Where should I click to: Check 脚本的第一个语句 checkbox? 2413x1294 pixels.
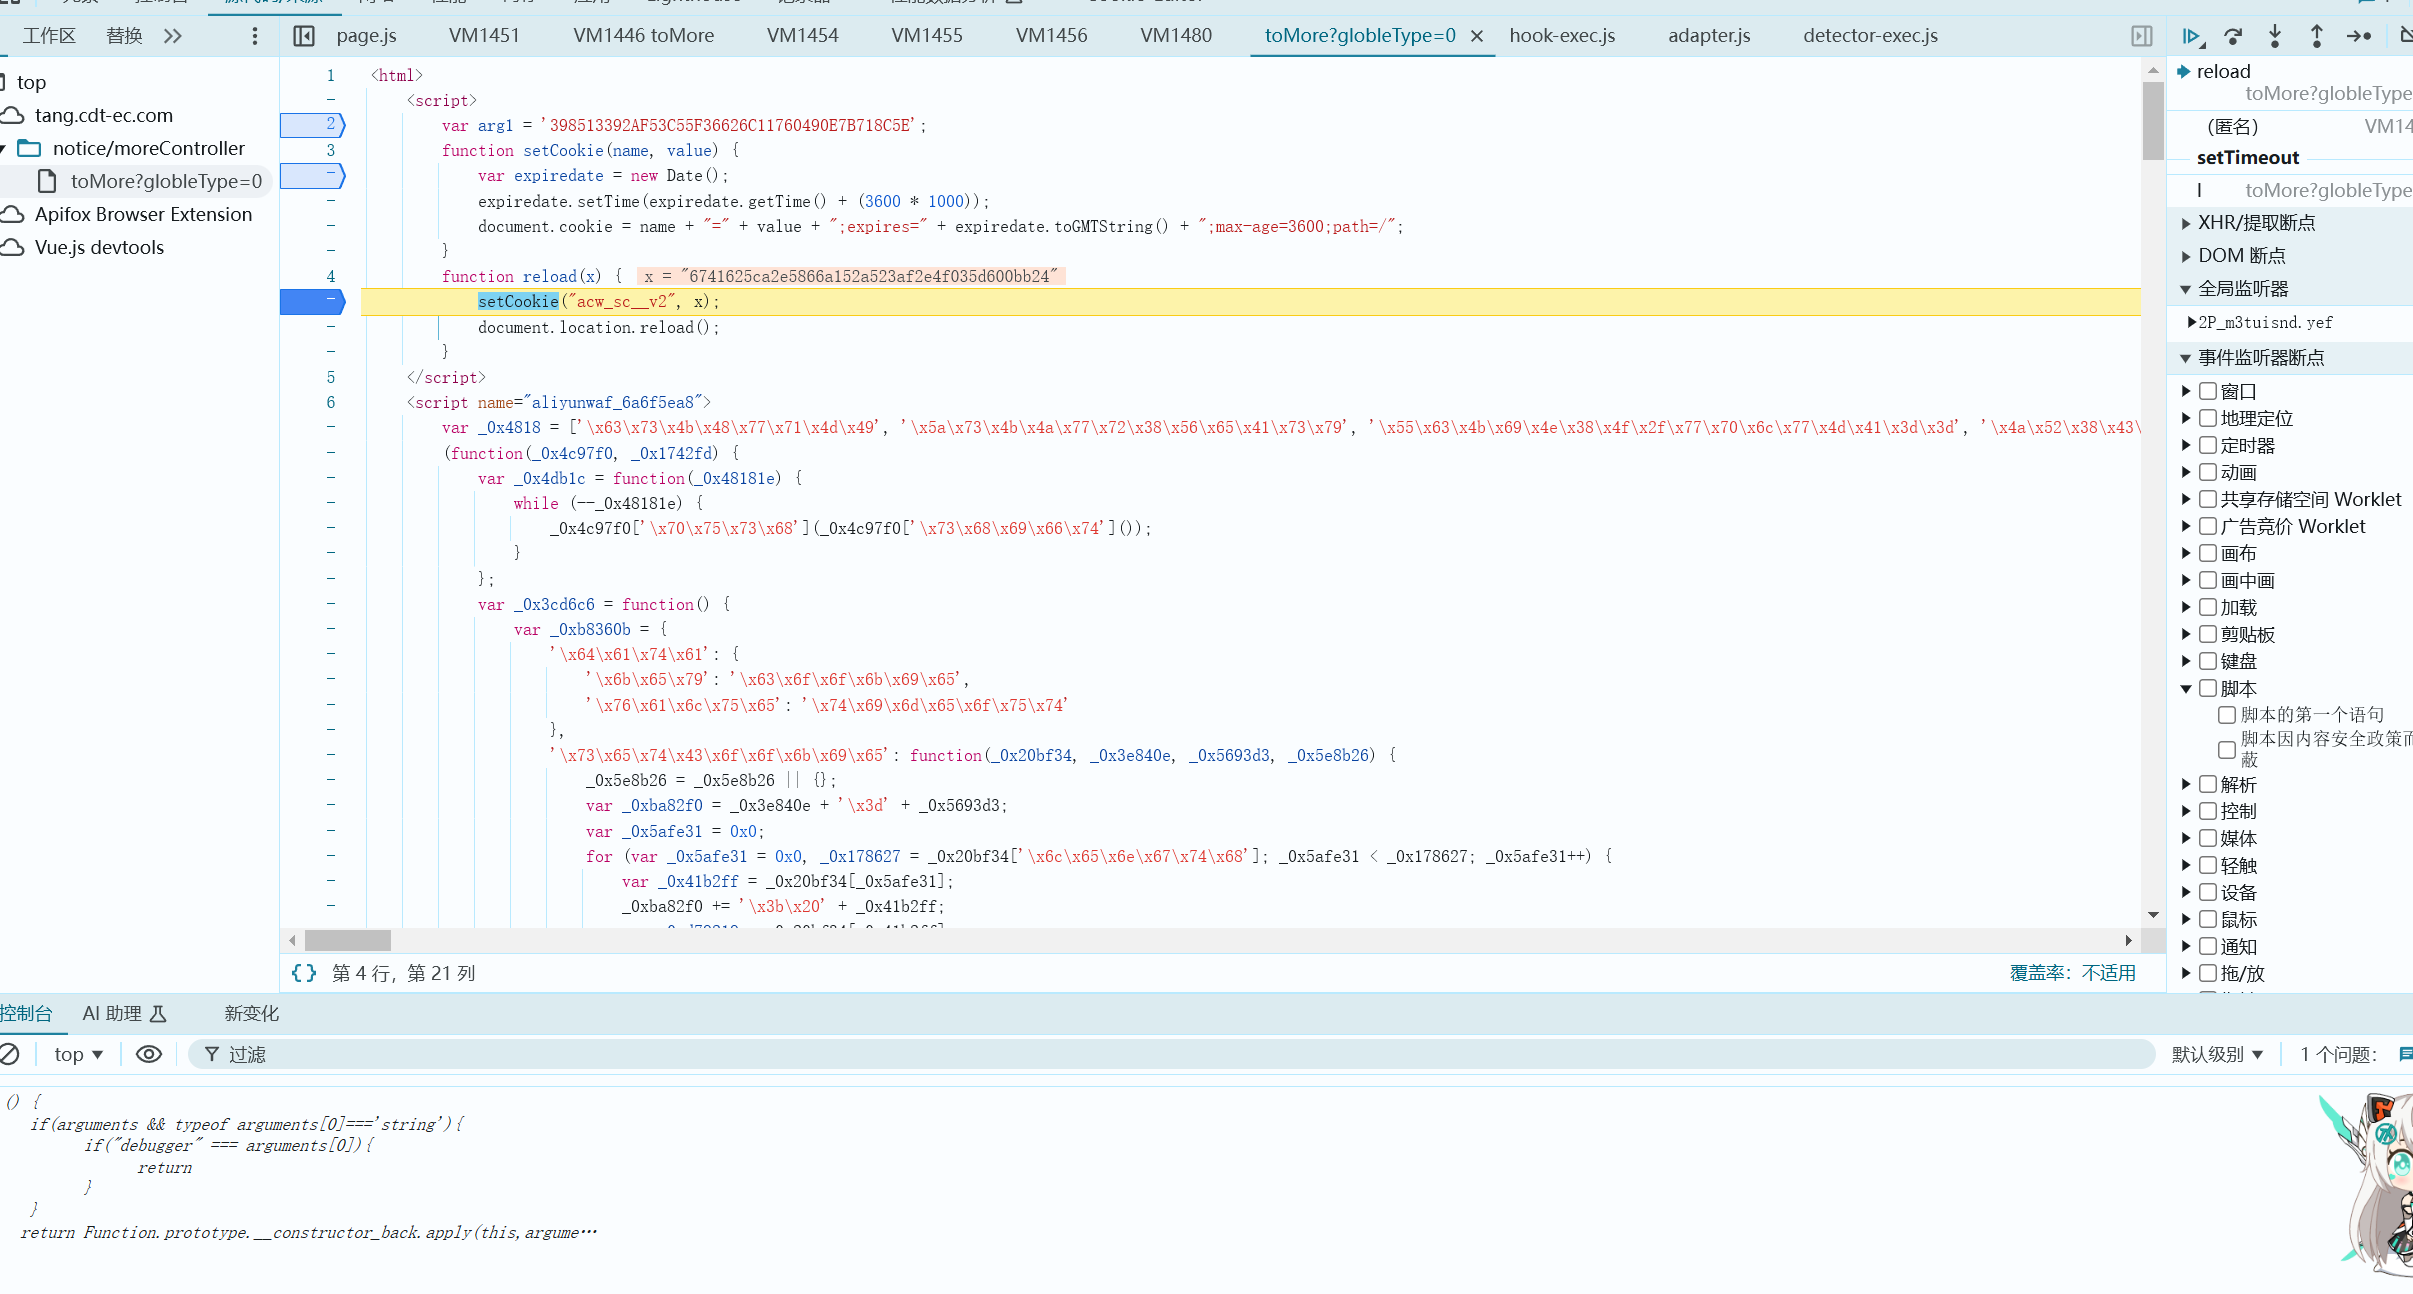pos(2227,715)
